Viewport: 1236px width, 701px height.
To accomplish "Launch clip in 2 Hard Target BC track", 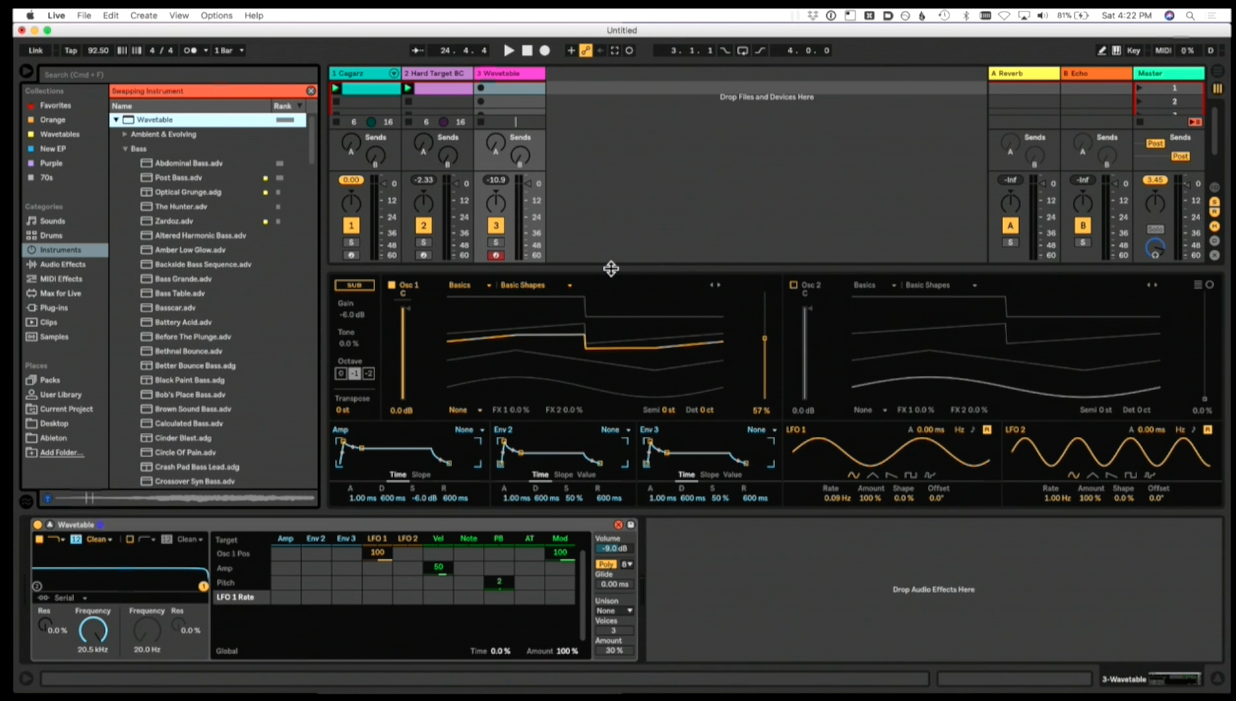I will (408, 88).
